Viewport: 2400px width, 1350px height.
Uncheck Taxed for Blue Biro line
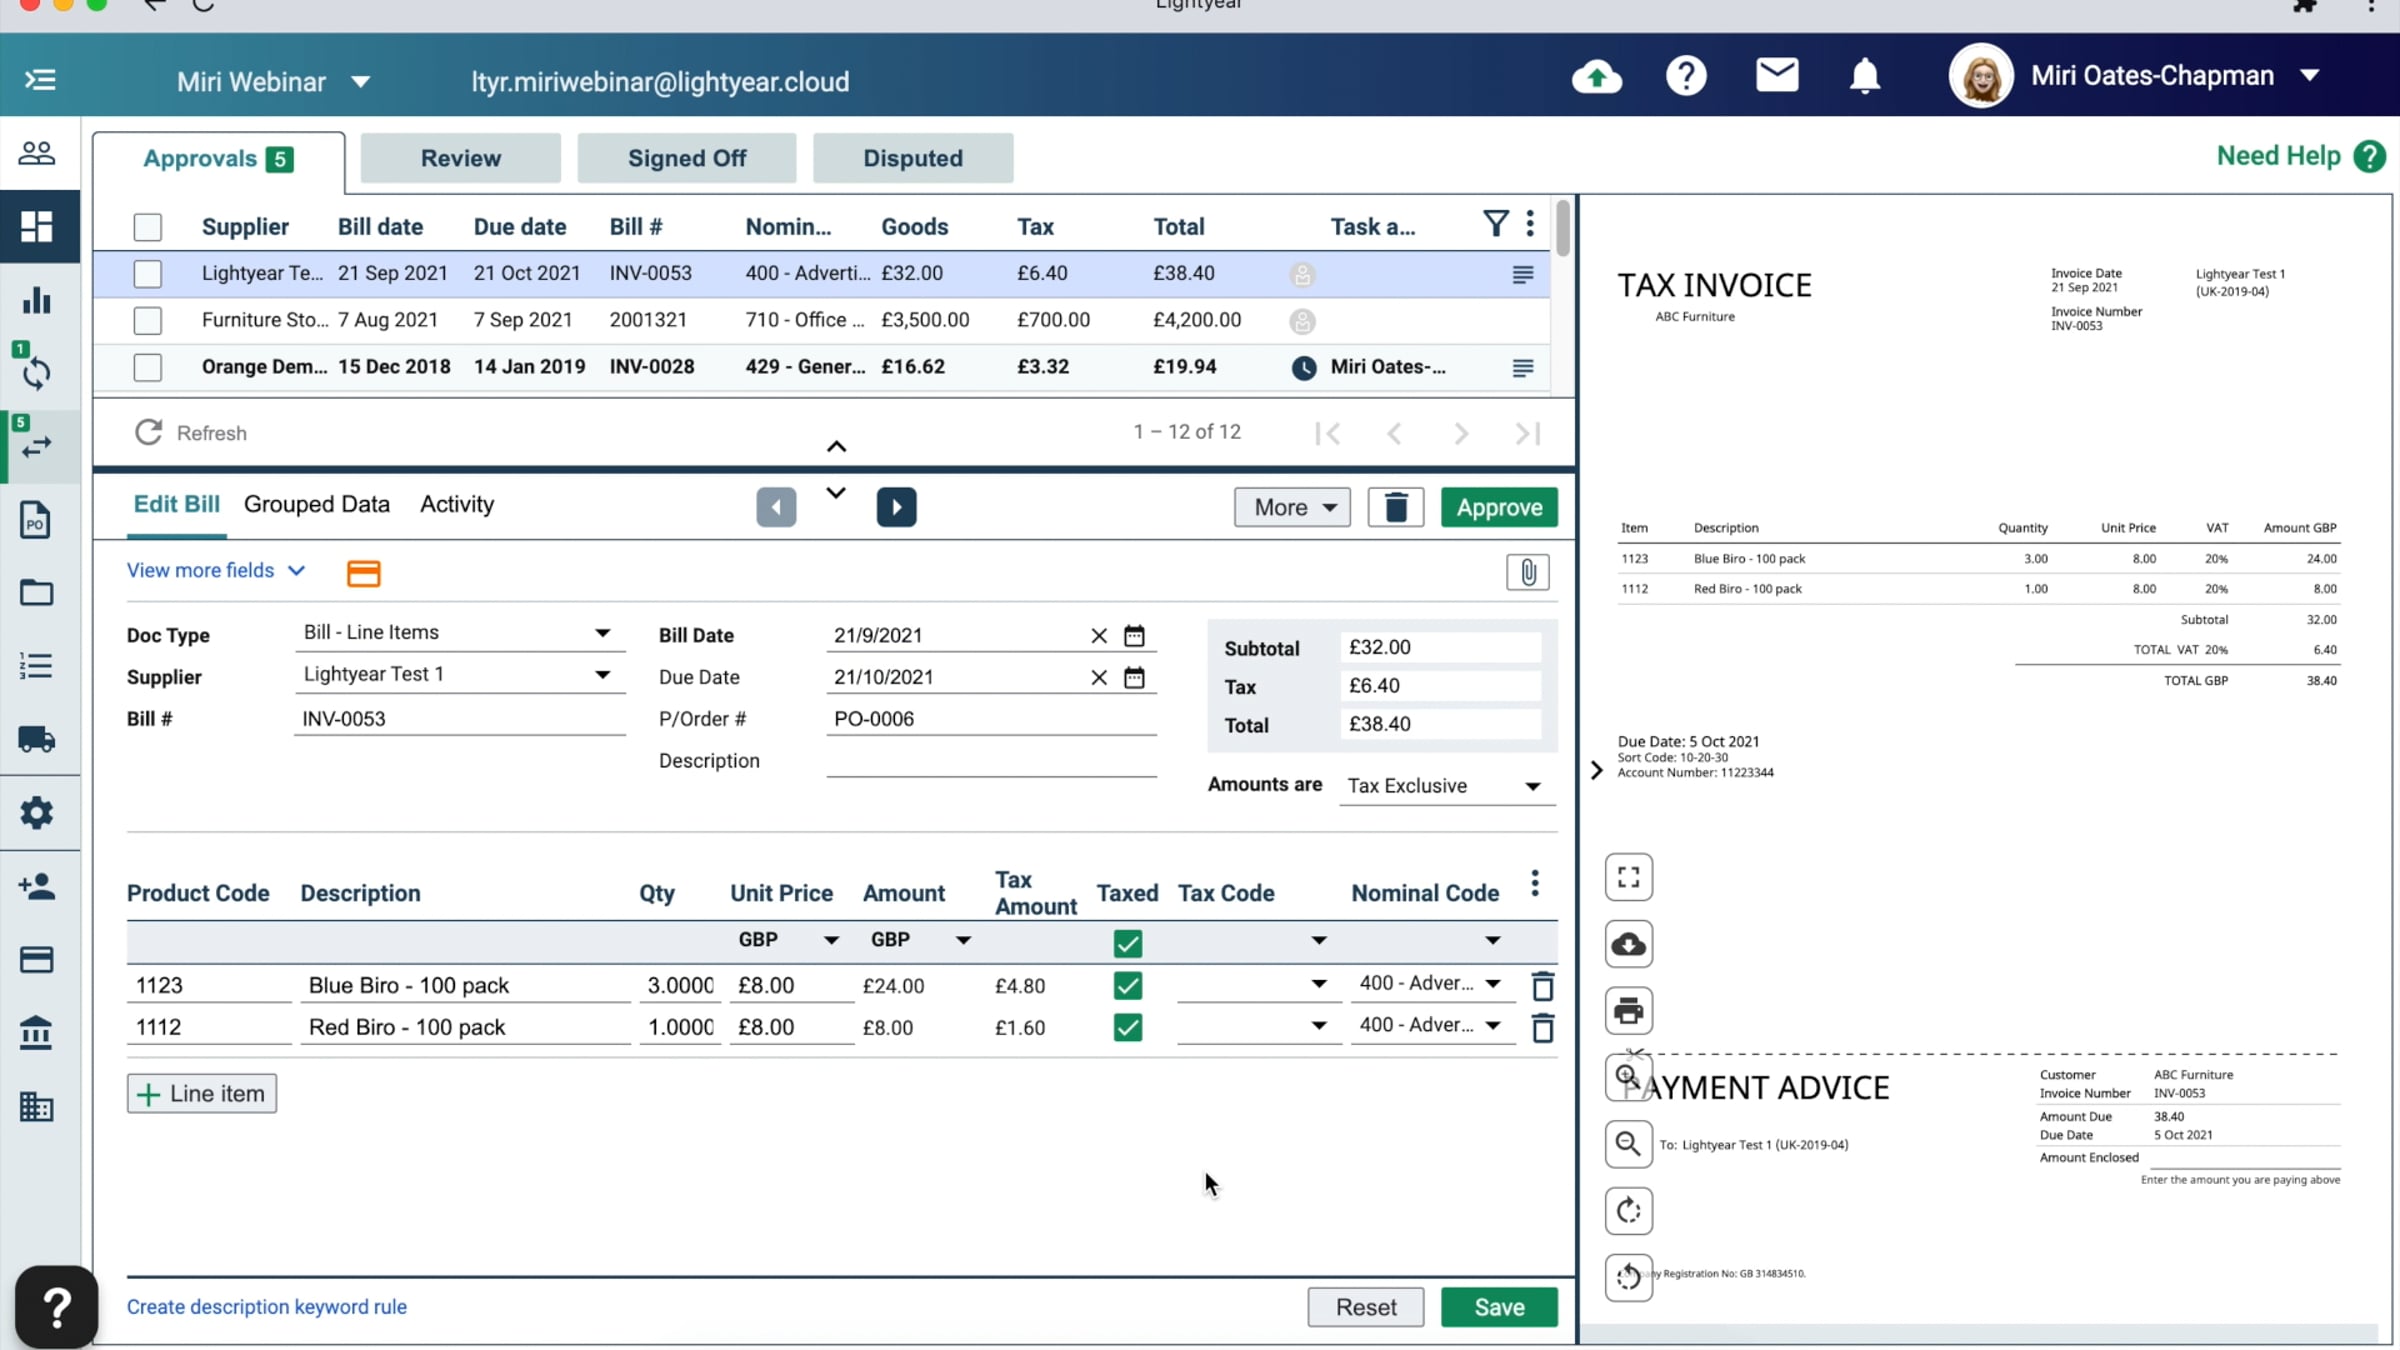click(1127, 986)
